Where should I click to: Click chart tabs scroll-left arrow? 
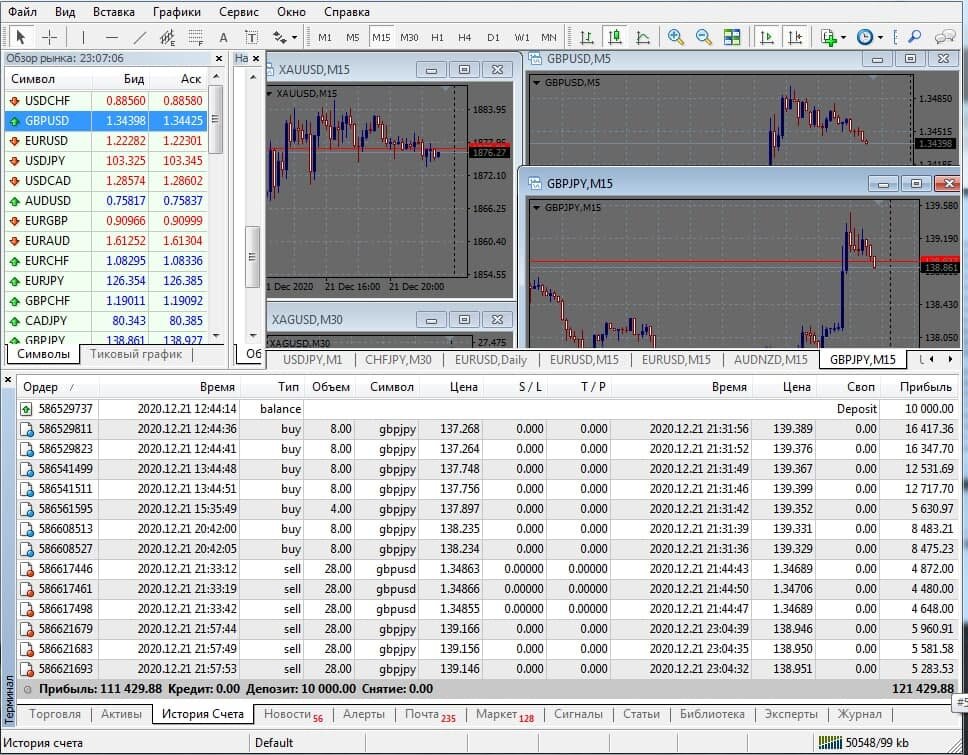pos(932,359)
